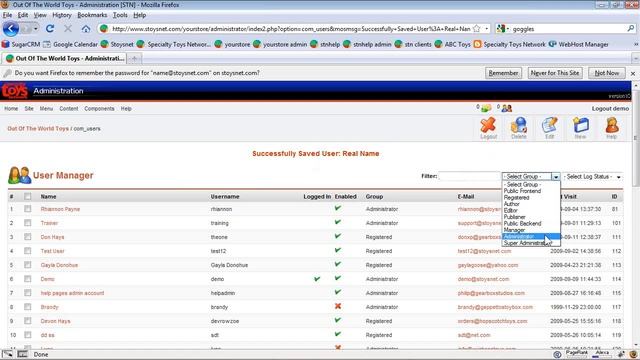
Task: Click the goggles search box
Action: [568, 29]
